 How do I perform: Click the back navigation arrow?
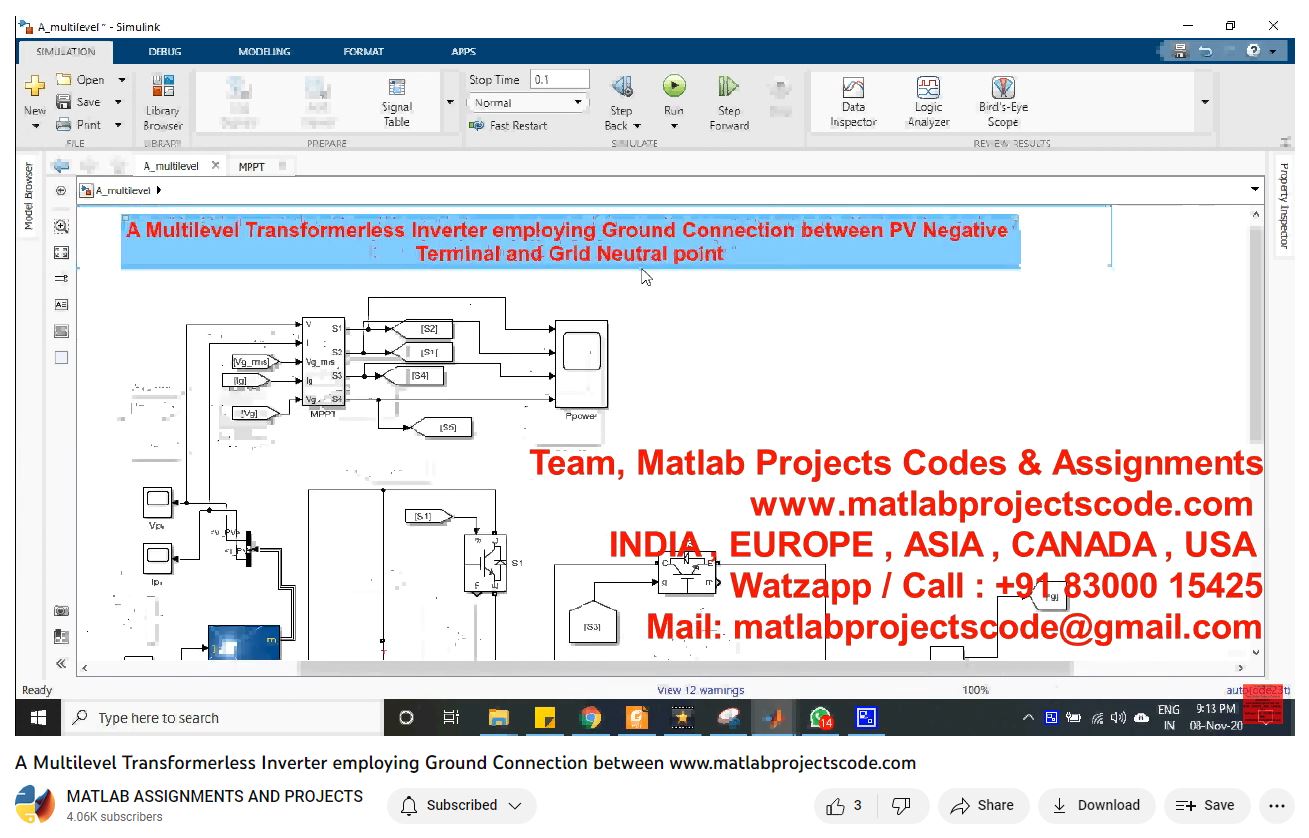[61, 165]
